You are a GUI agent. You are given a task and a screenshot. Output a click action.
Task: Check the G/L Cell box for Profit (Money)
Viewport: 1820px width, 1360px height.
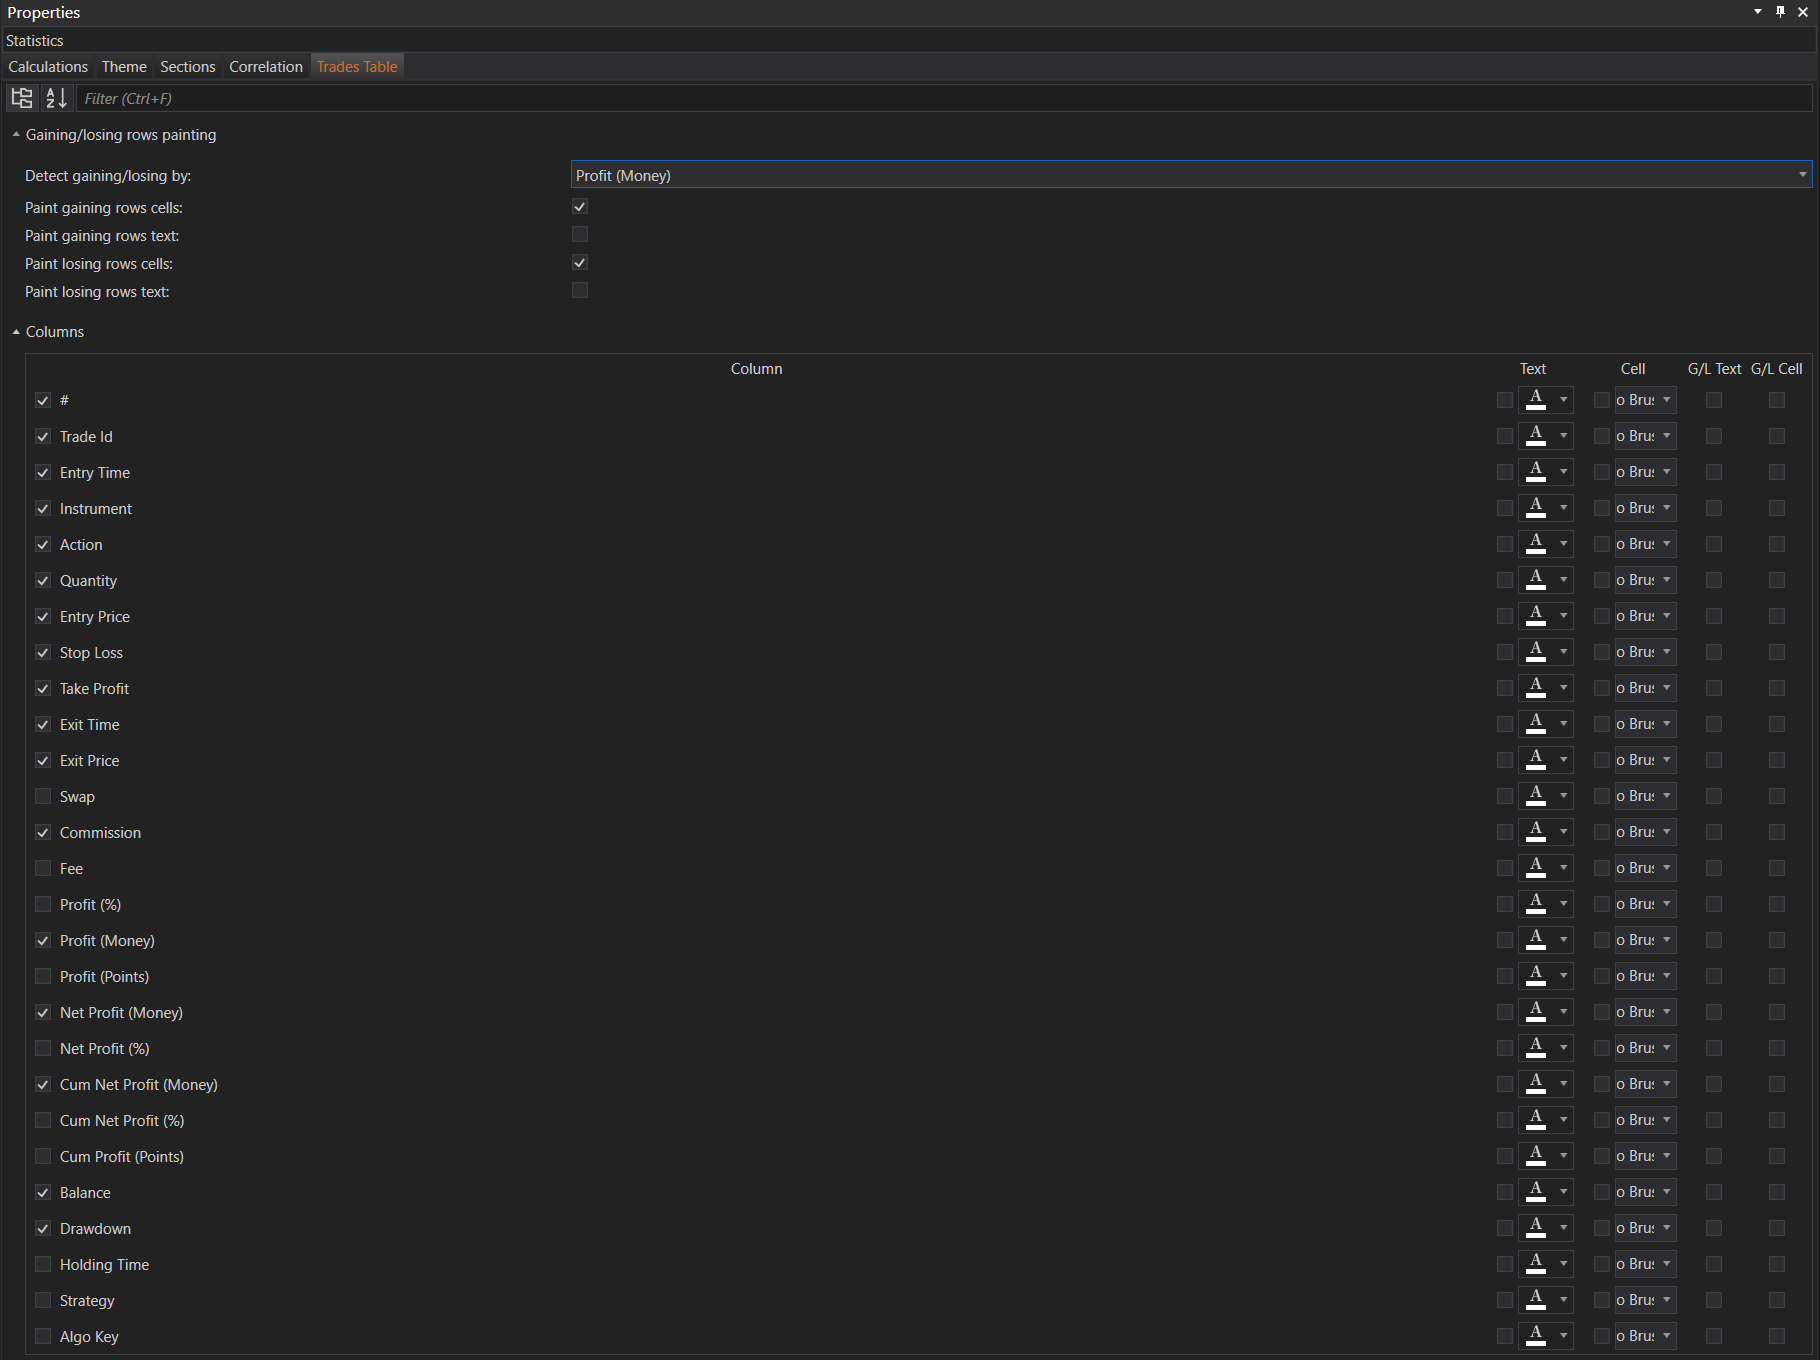point(1776,940)
